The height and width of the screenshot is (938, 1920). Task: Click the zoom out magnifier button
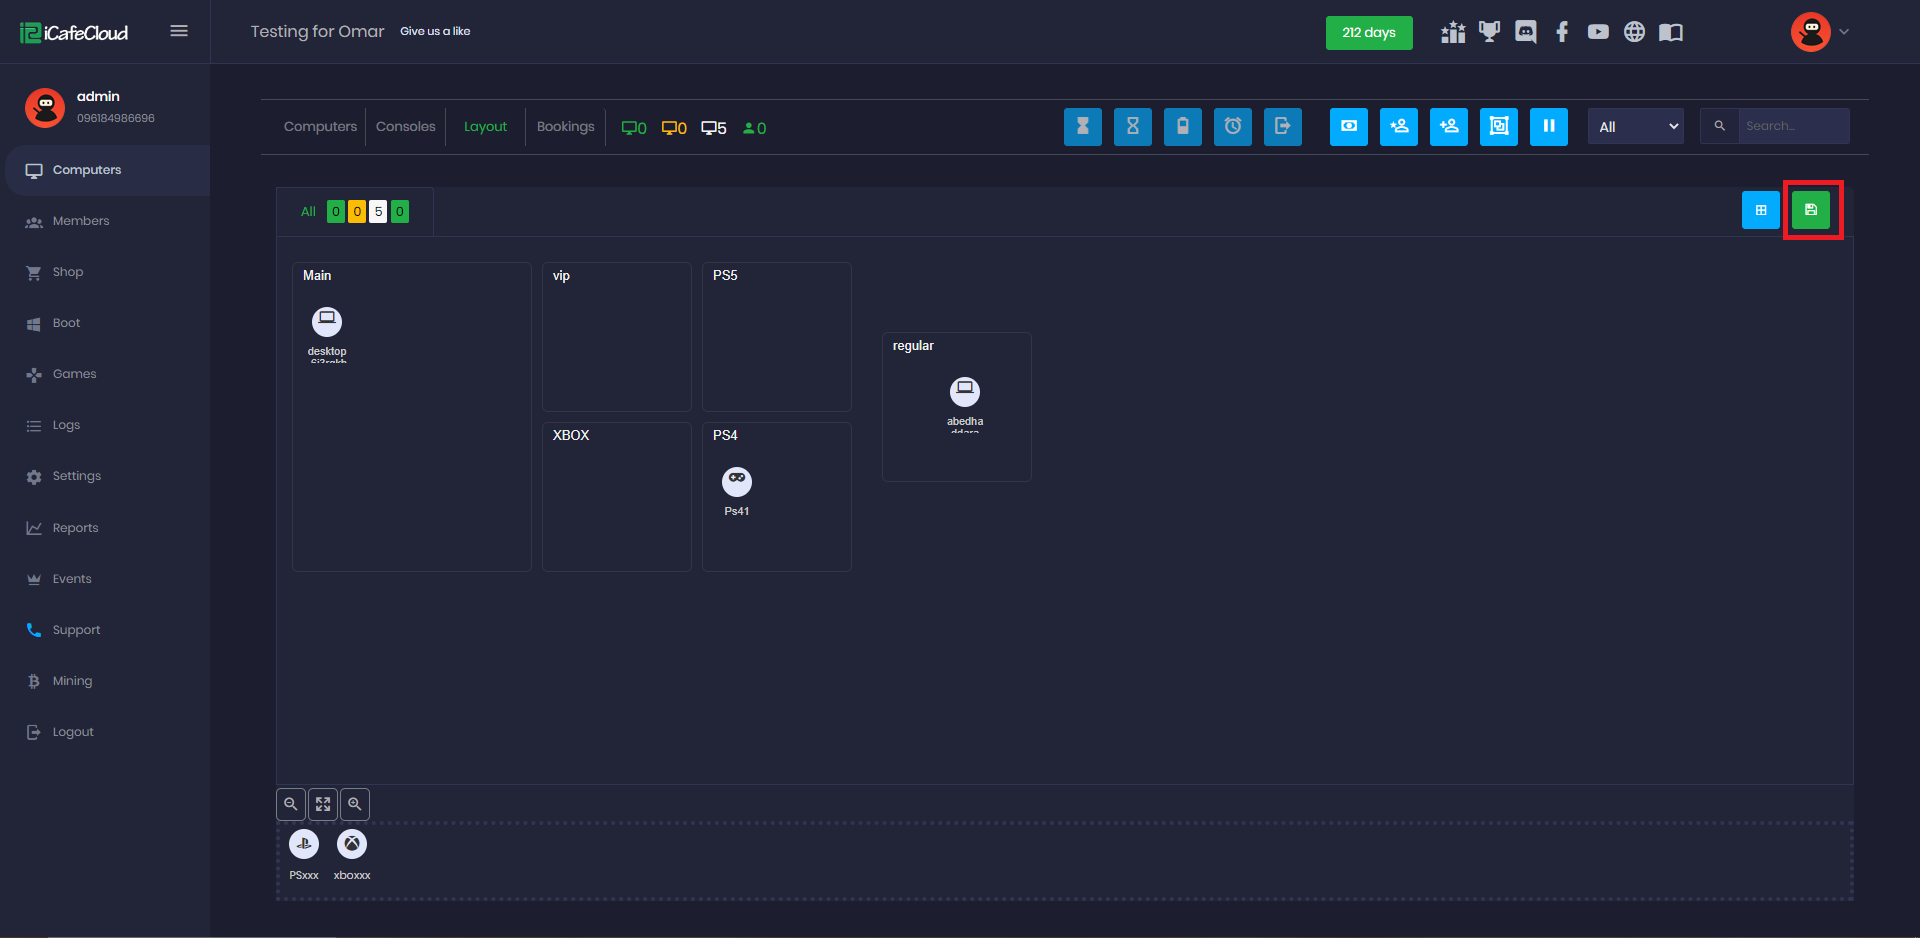pyautogui.click(x=290, y=804)
